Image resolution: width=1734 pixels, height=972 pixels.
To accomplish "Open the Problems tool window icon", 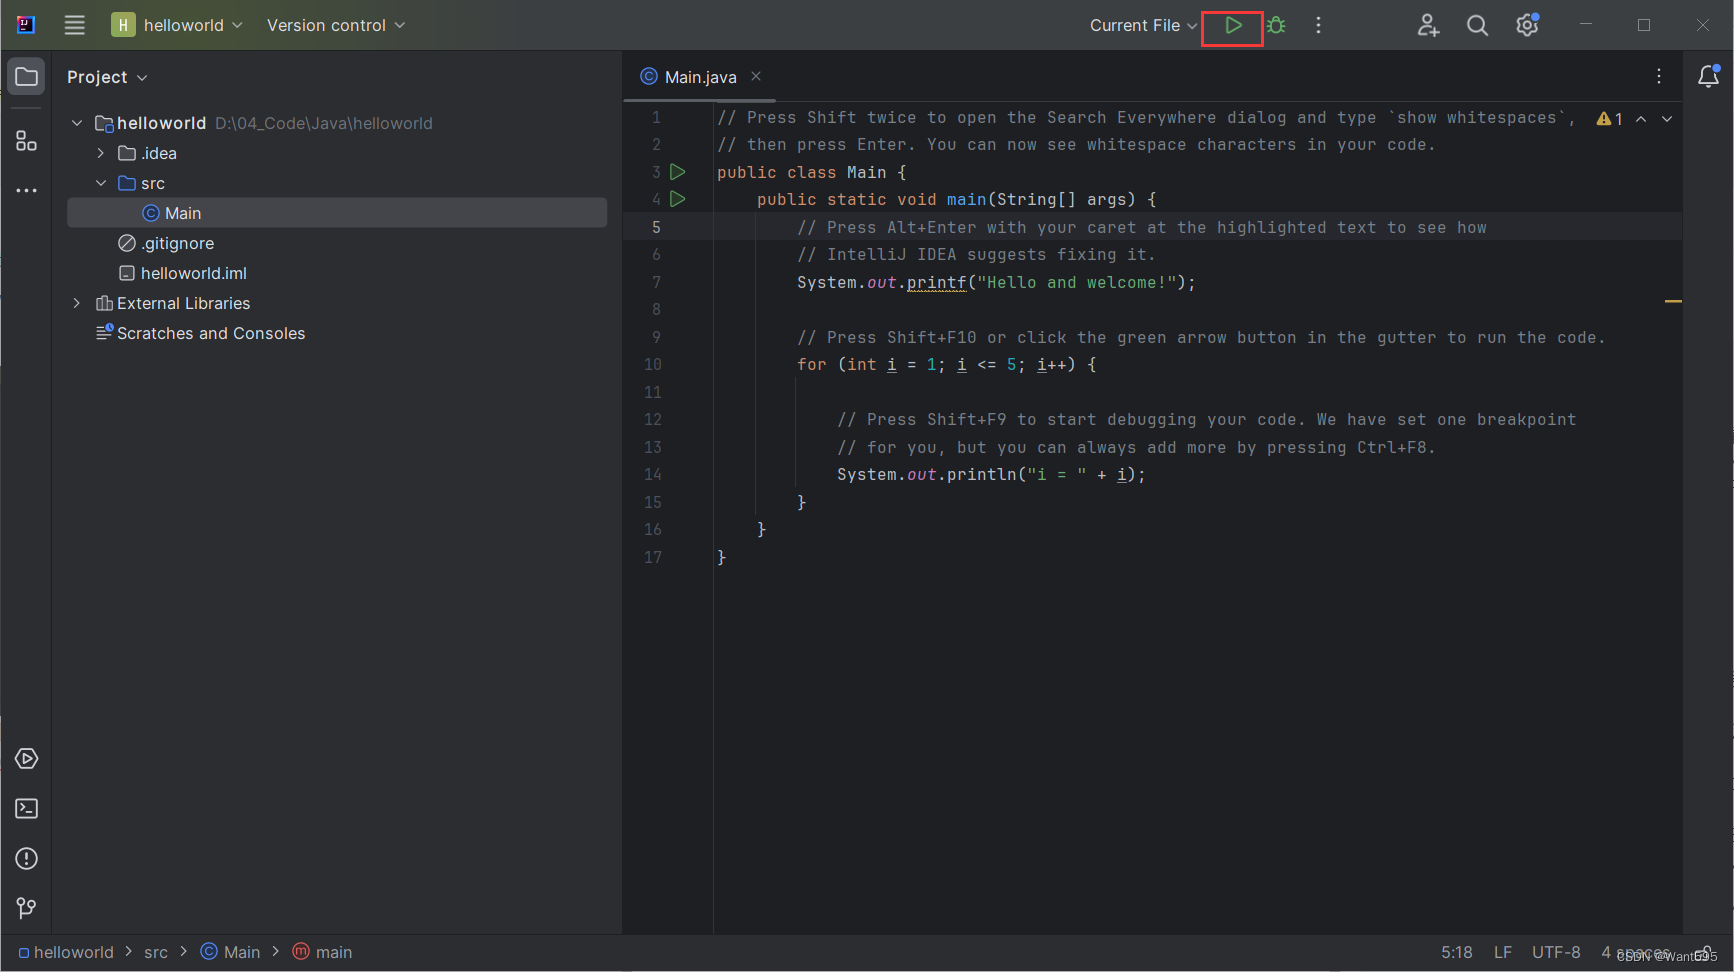I will pos(27,859).
